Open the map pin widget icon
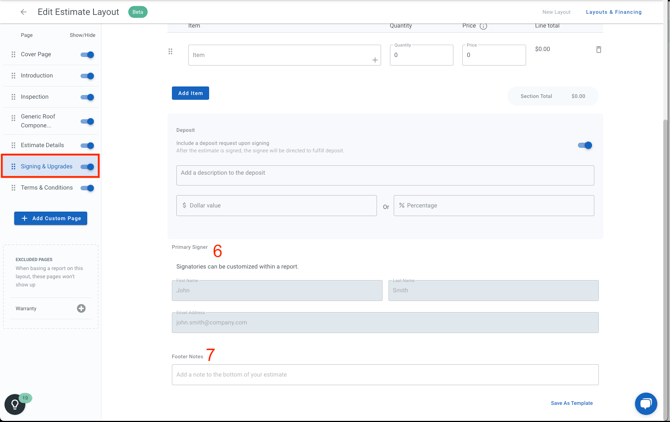This screenshot has height=422, width=670. pos(15,404)
